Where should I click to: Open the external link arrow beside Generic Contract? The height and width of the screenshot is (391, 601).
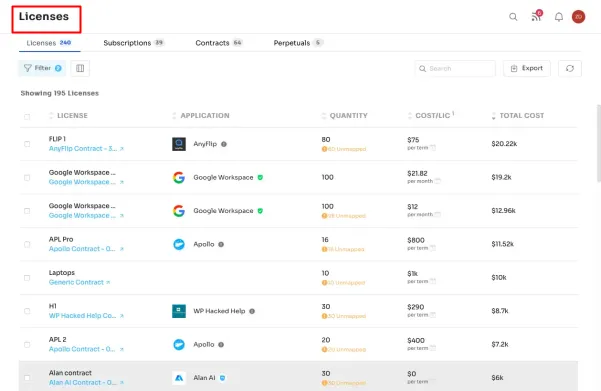(108, 283)
